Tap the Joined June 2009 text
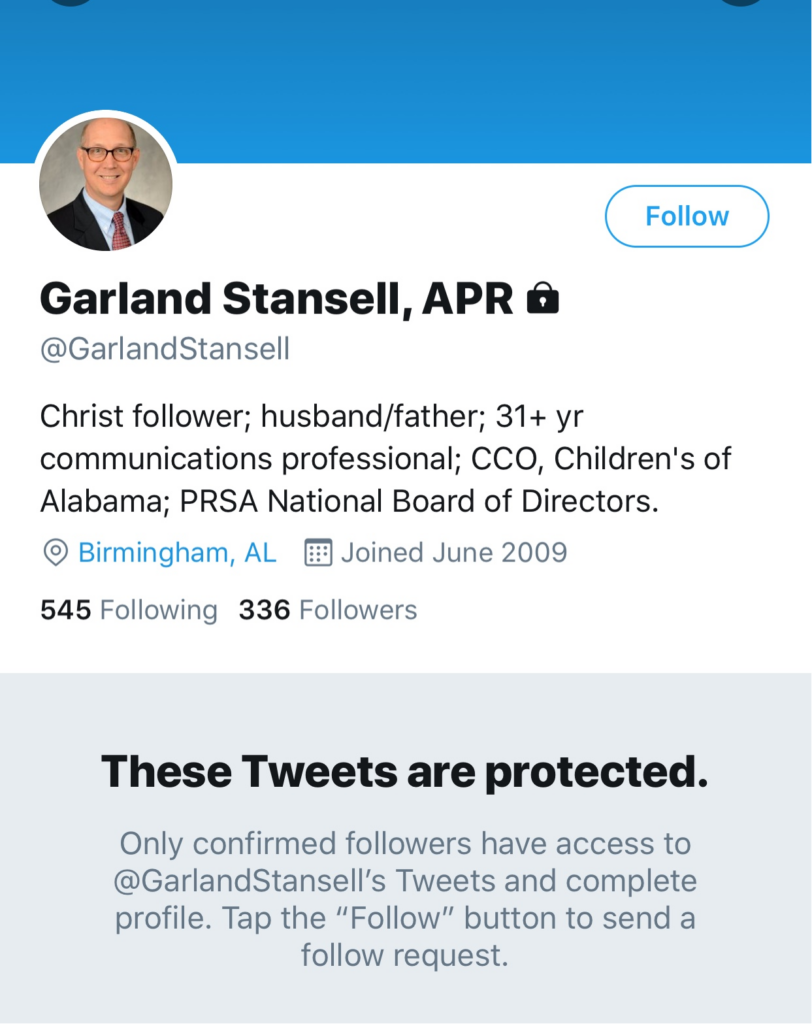This screenshot has width=812, height=1024. click(454, 552)
